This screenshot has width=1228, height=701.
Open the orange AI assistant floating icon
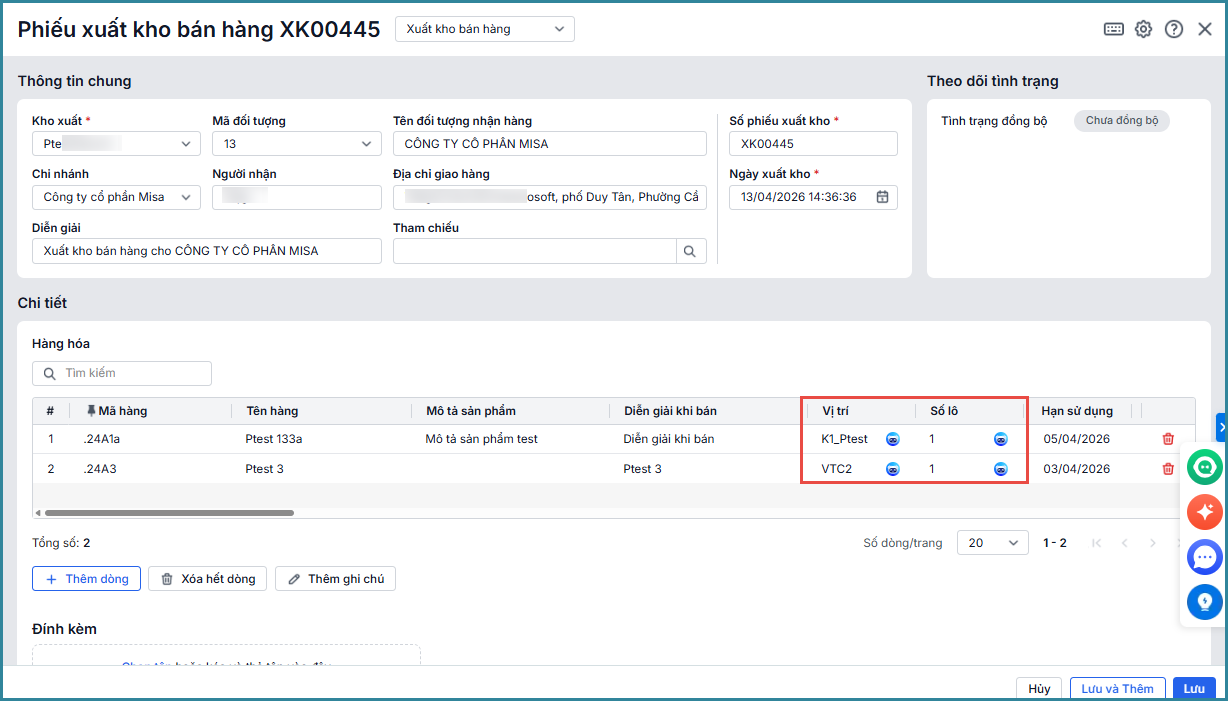coord(1204,512)
